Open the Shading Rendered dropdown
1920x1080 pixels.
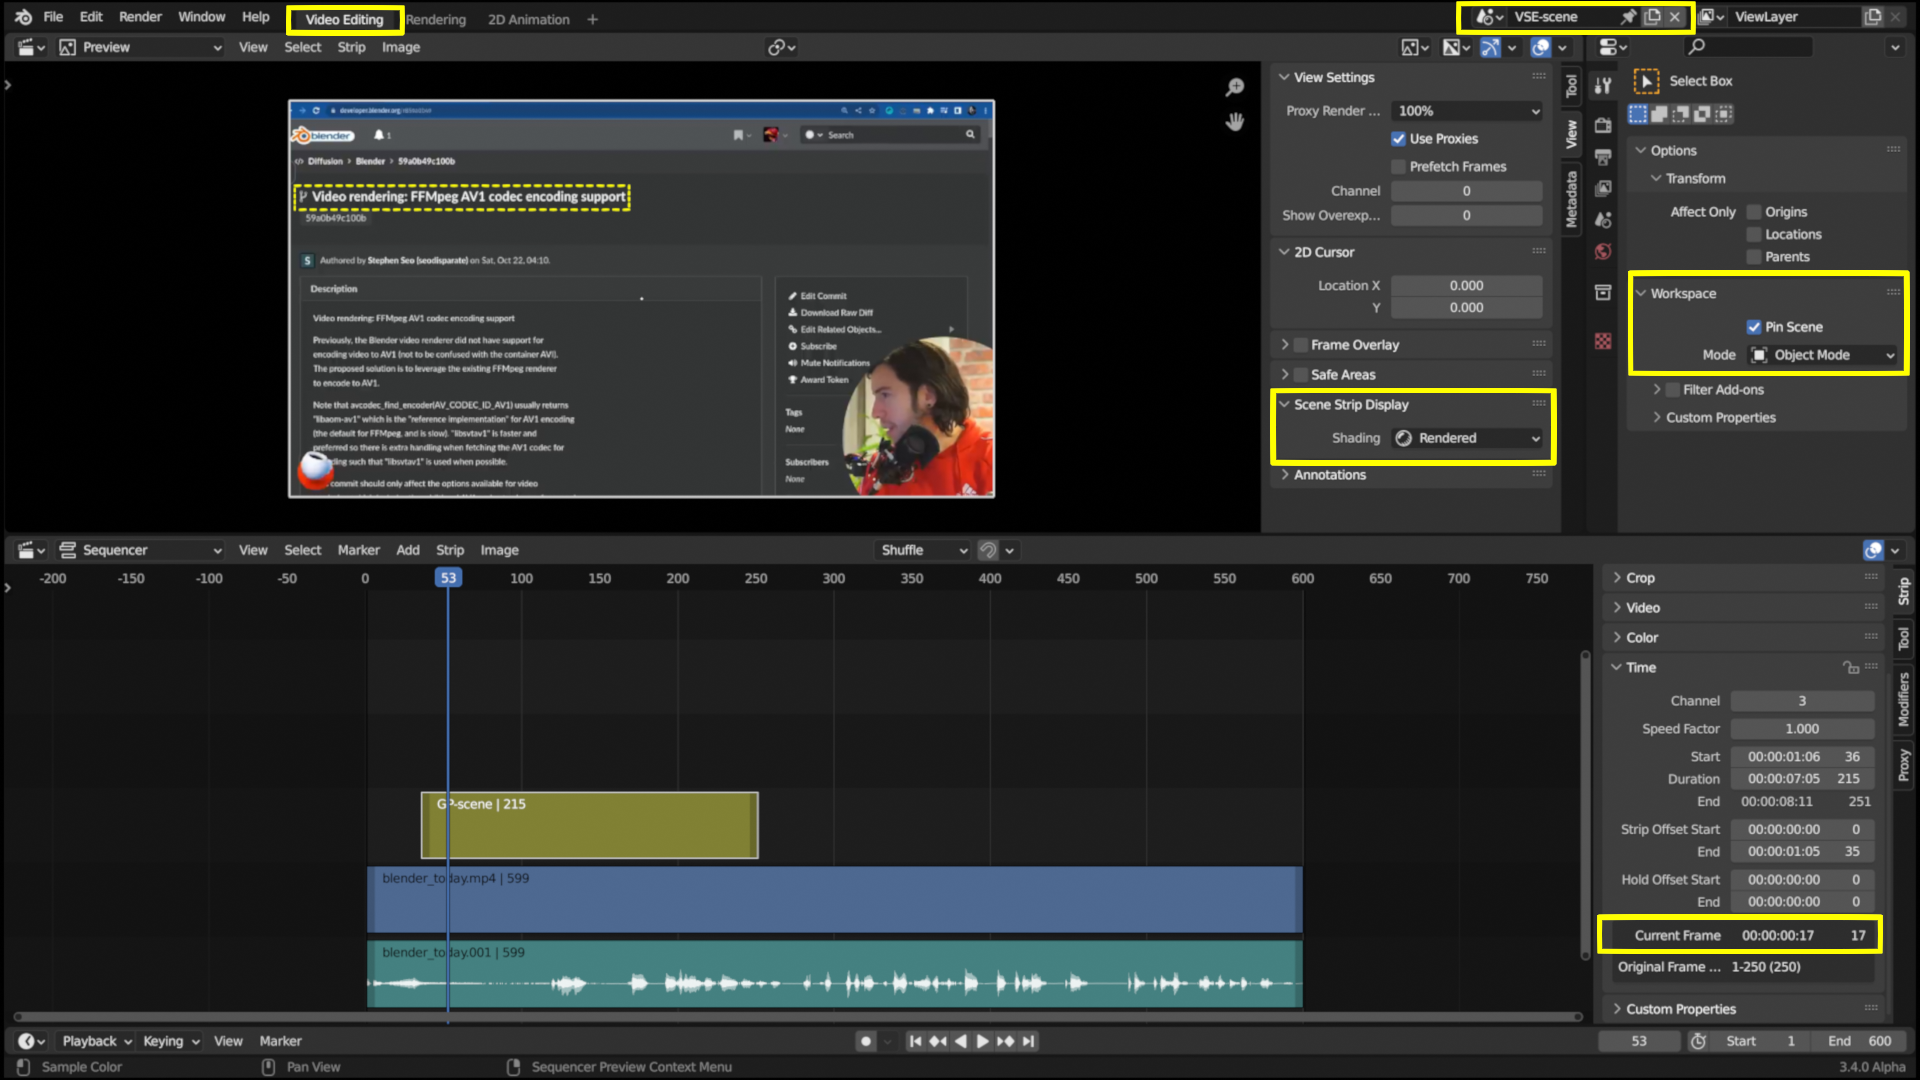1467,438
